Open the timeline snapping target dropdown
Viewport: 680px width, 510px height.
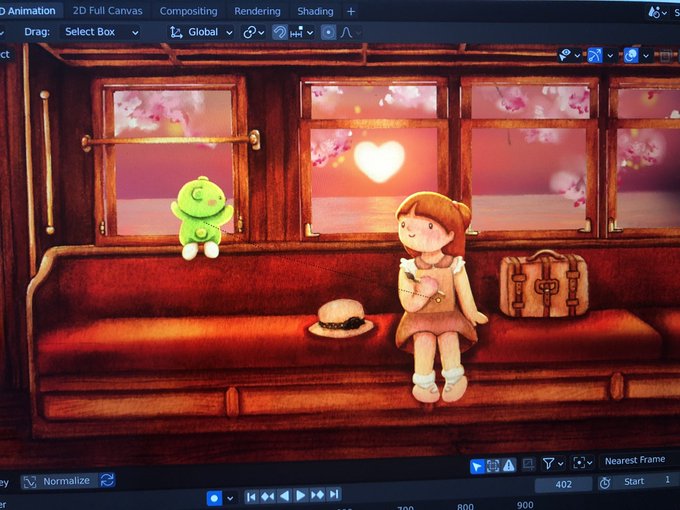pos(583,463)
